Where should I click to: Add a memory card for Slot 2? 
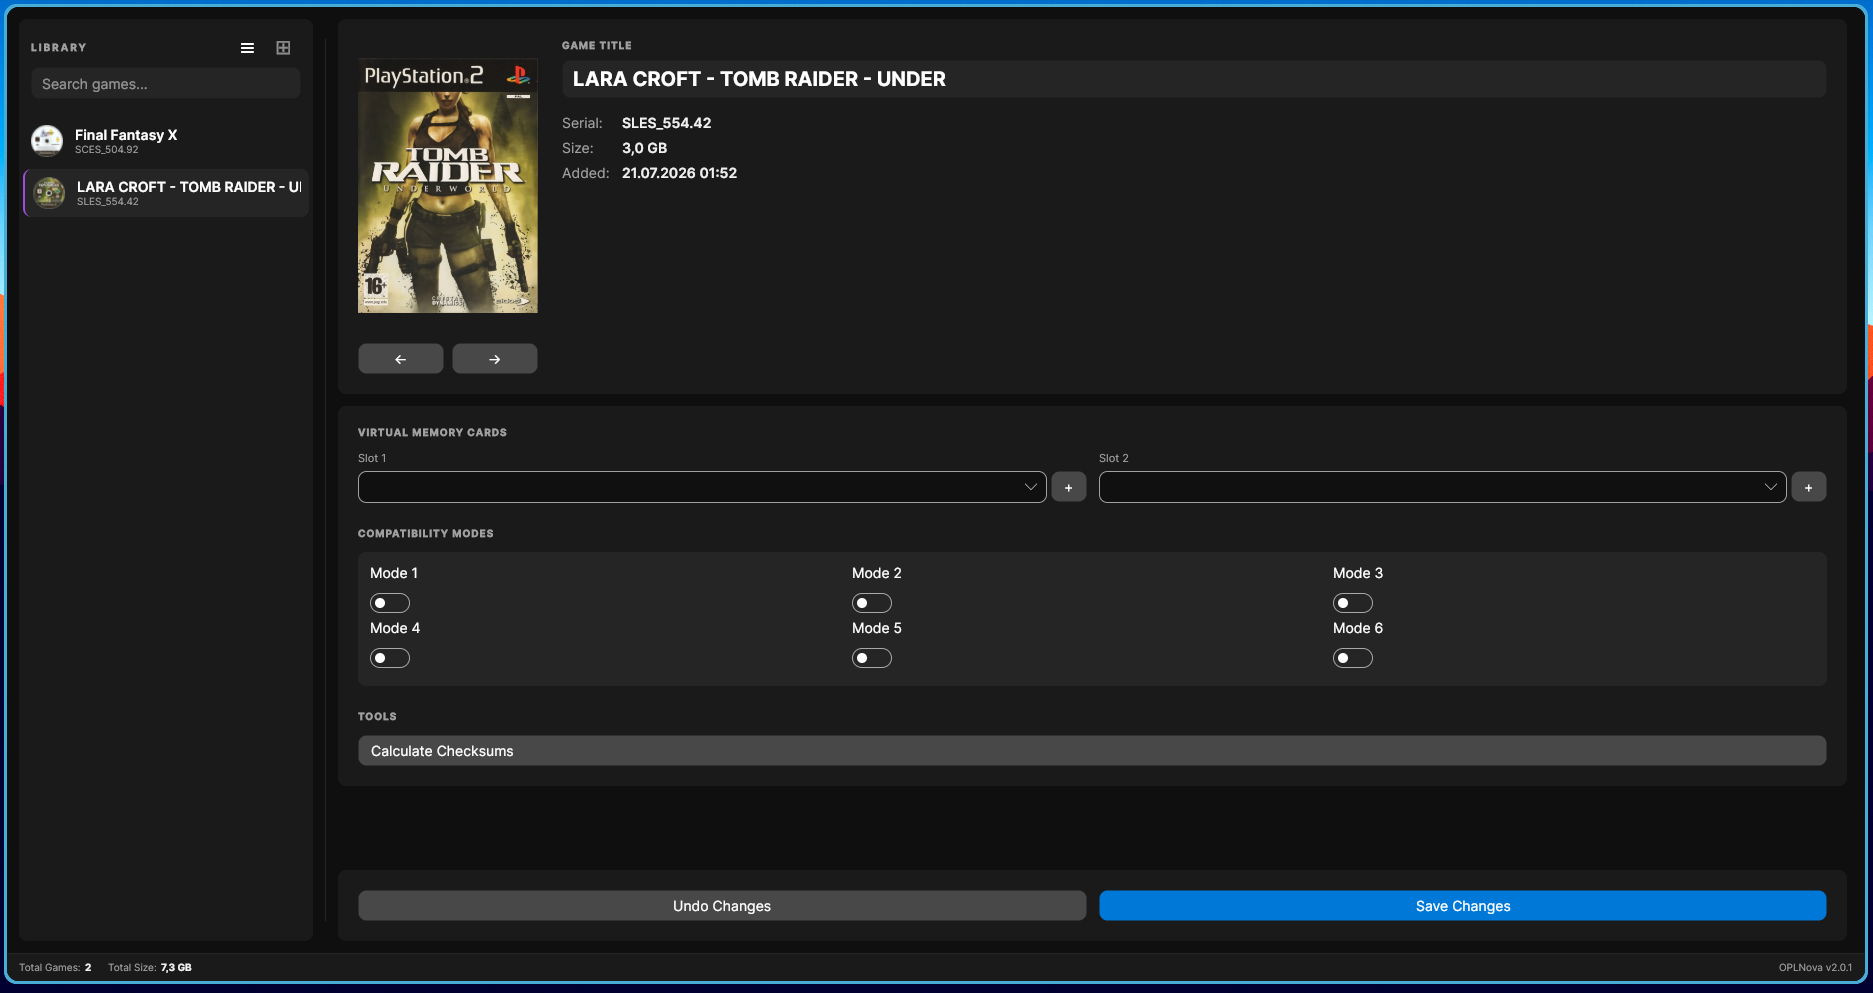(1809, 487)
